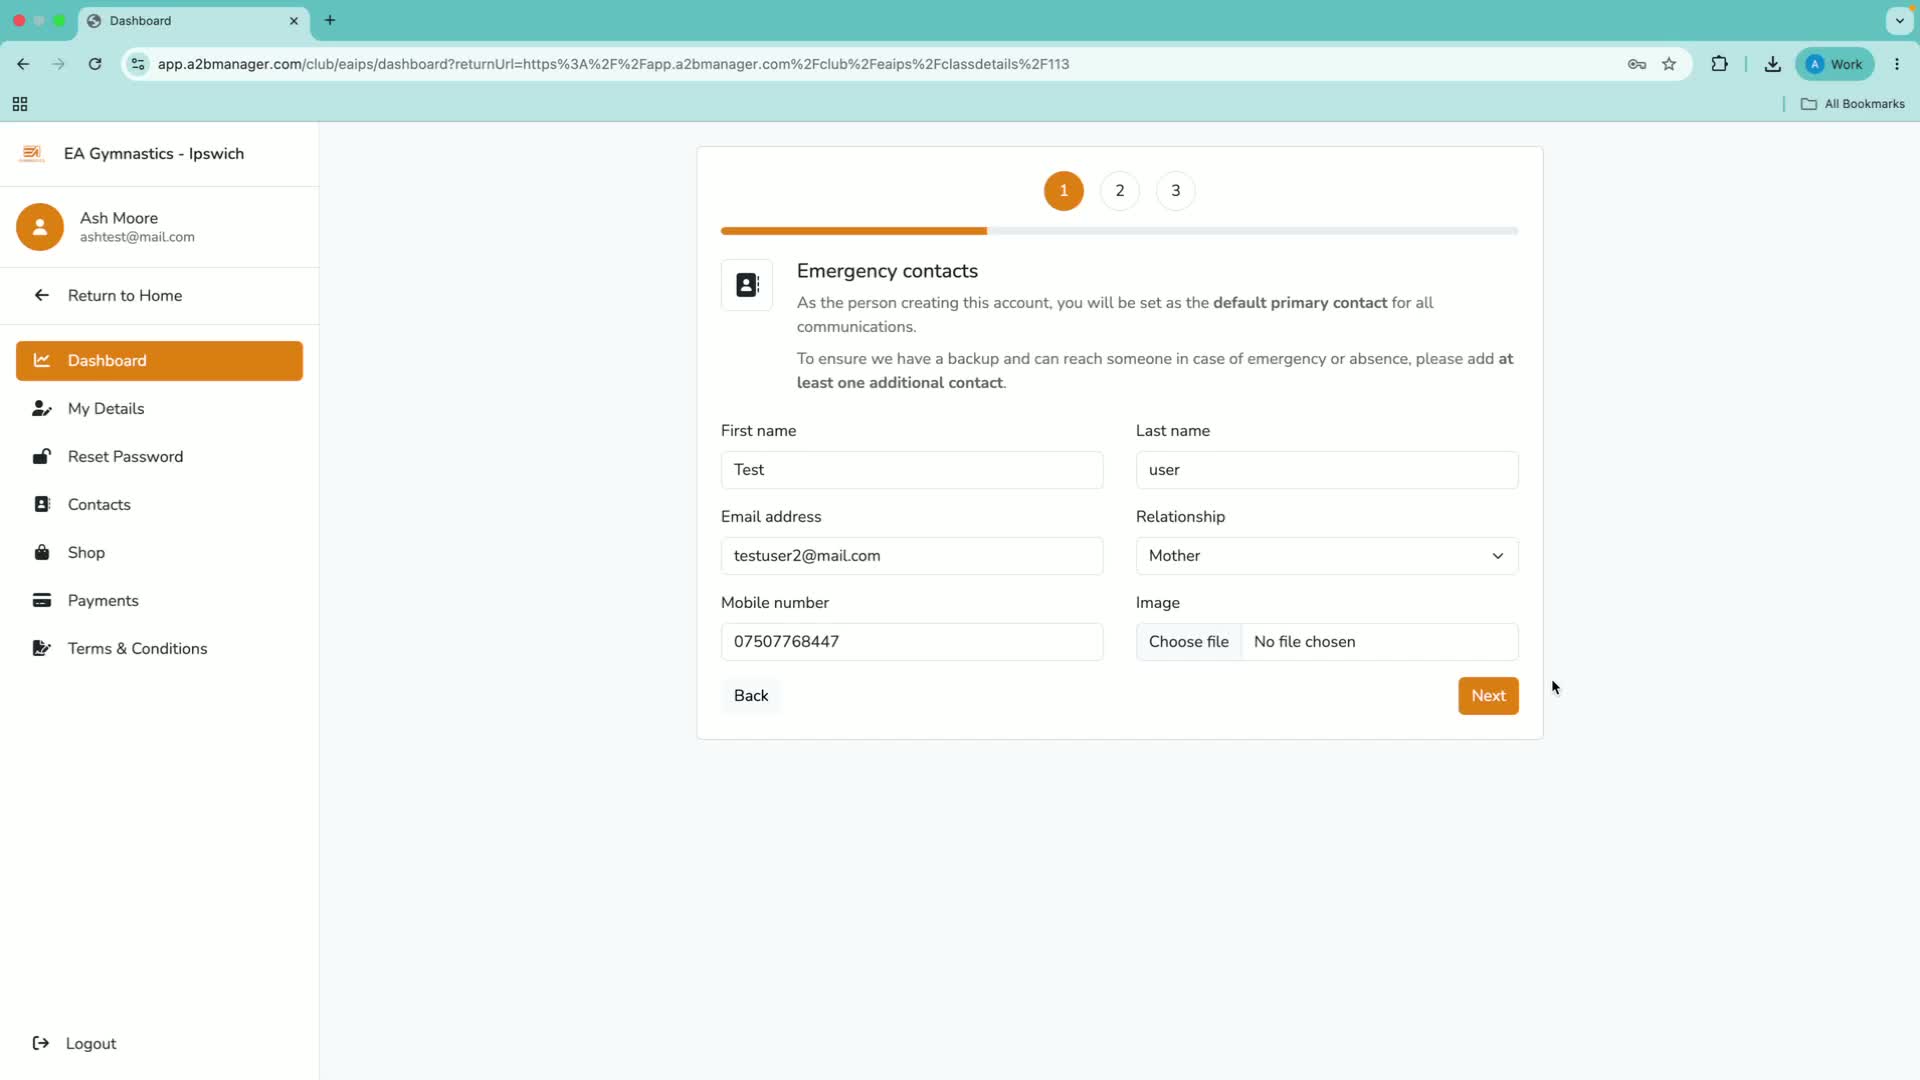Image resolution: width=1920 pixels, height=1080 pixels.
Task: Click the Emergency contacts heading
Action: click(x=887, y=271)
